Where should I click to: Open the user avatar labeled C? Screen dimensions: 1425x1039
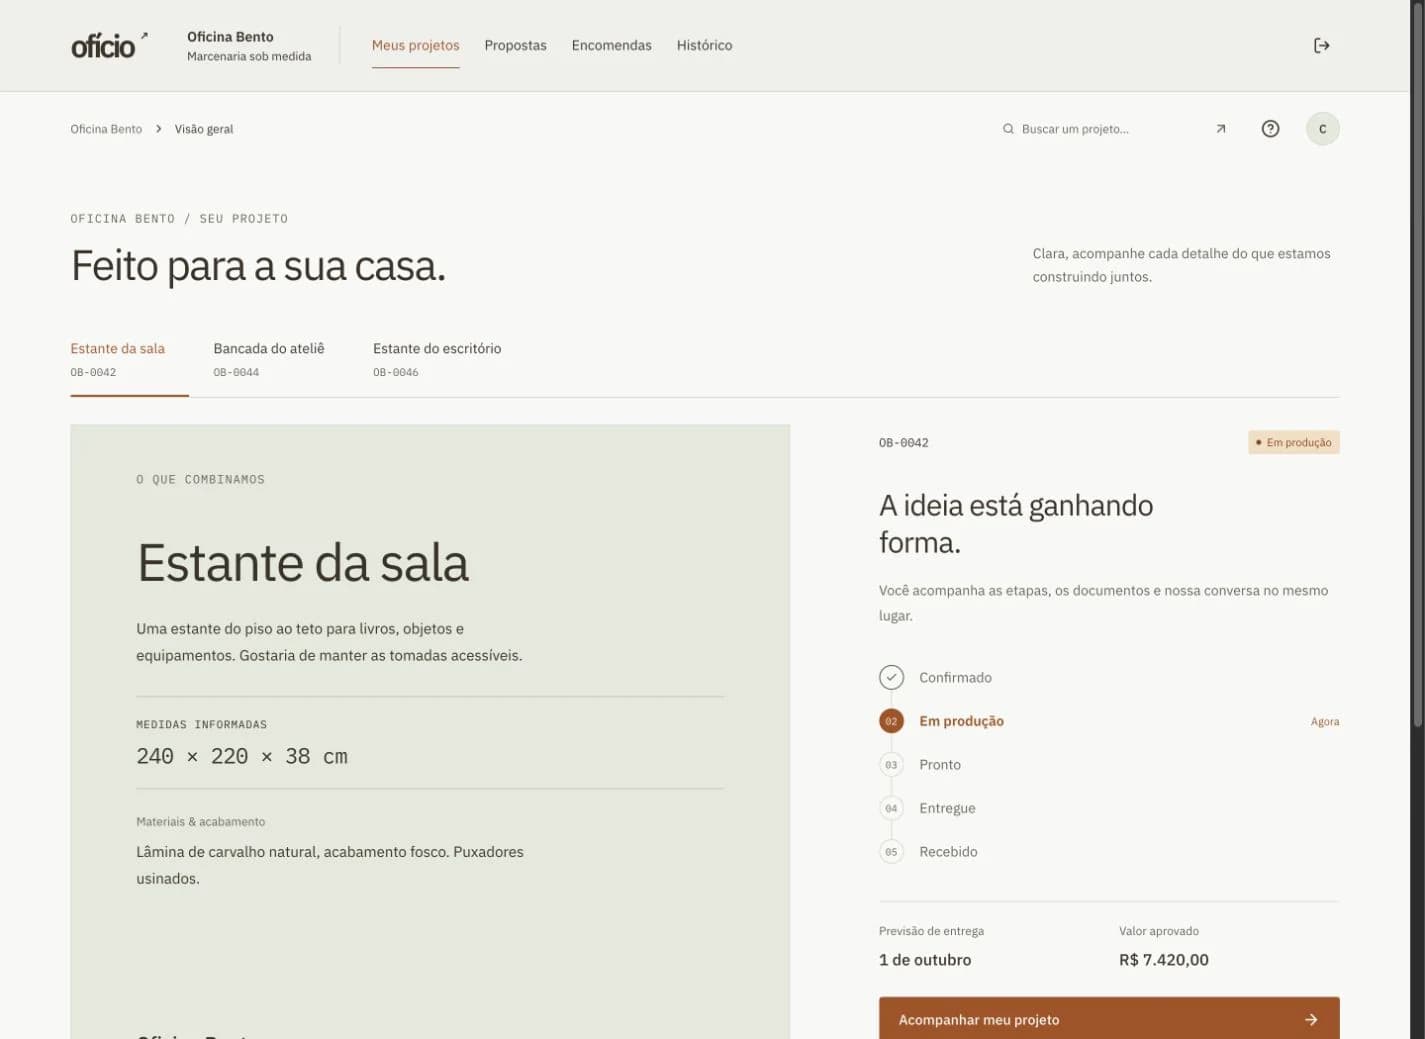tap(1322, 129)
